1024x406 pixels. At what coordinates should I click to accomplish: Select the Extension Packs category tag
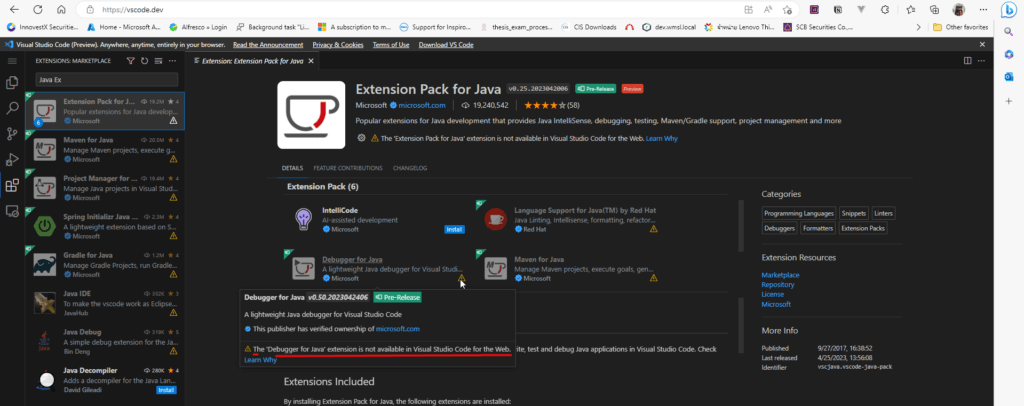coord(863,228)
